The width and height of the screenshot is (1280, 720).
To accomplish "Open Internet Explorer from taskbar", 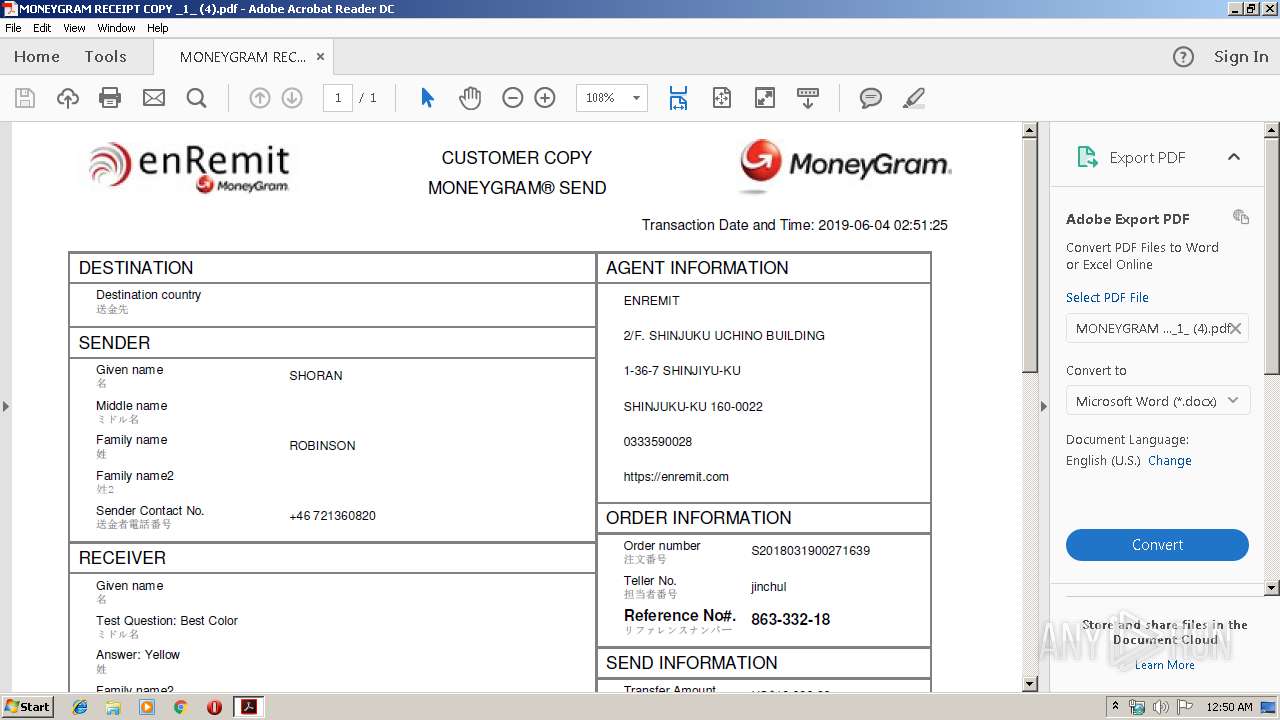I will click(x=80, y=707).
